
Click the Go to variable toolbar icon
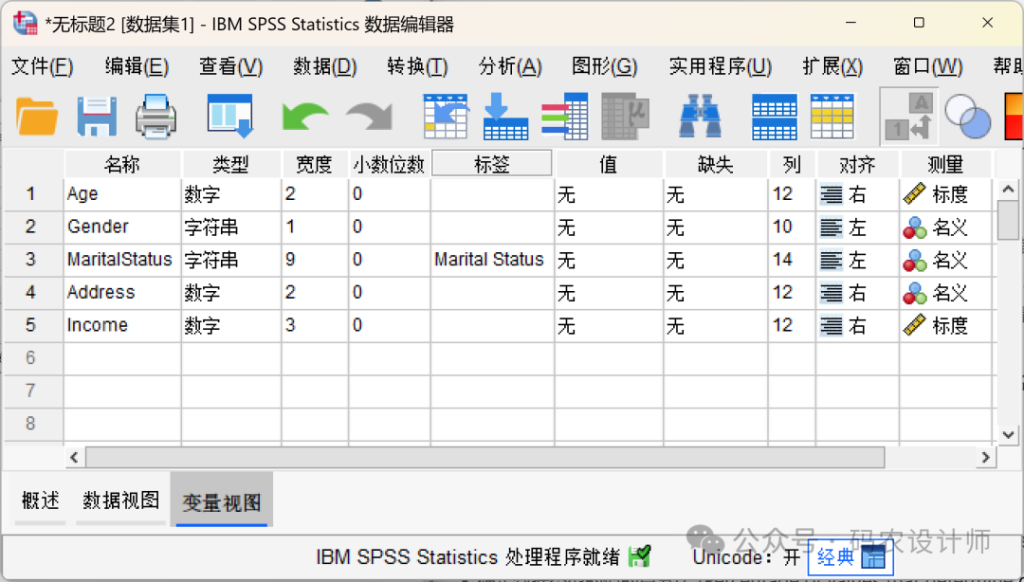pos(505,116)
